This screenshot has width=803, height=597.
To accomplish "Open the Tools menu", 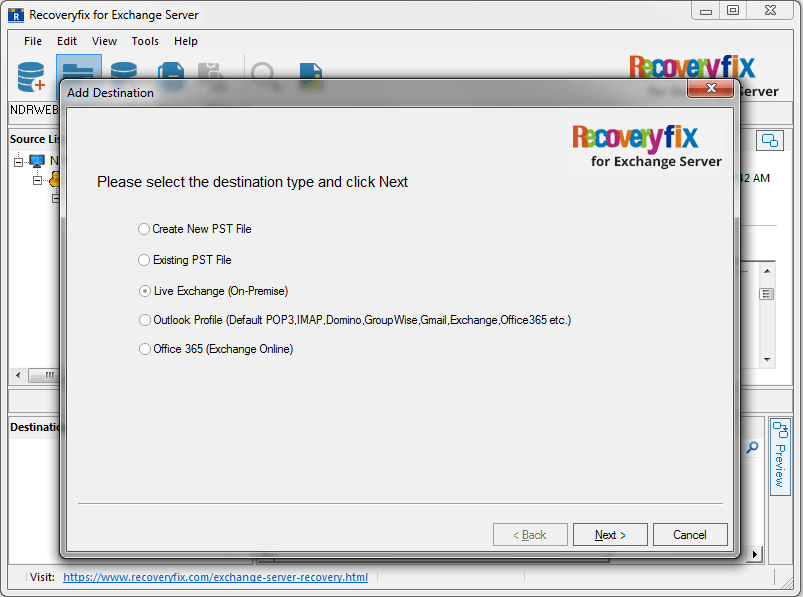I will 145,41.
